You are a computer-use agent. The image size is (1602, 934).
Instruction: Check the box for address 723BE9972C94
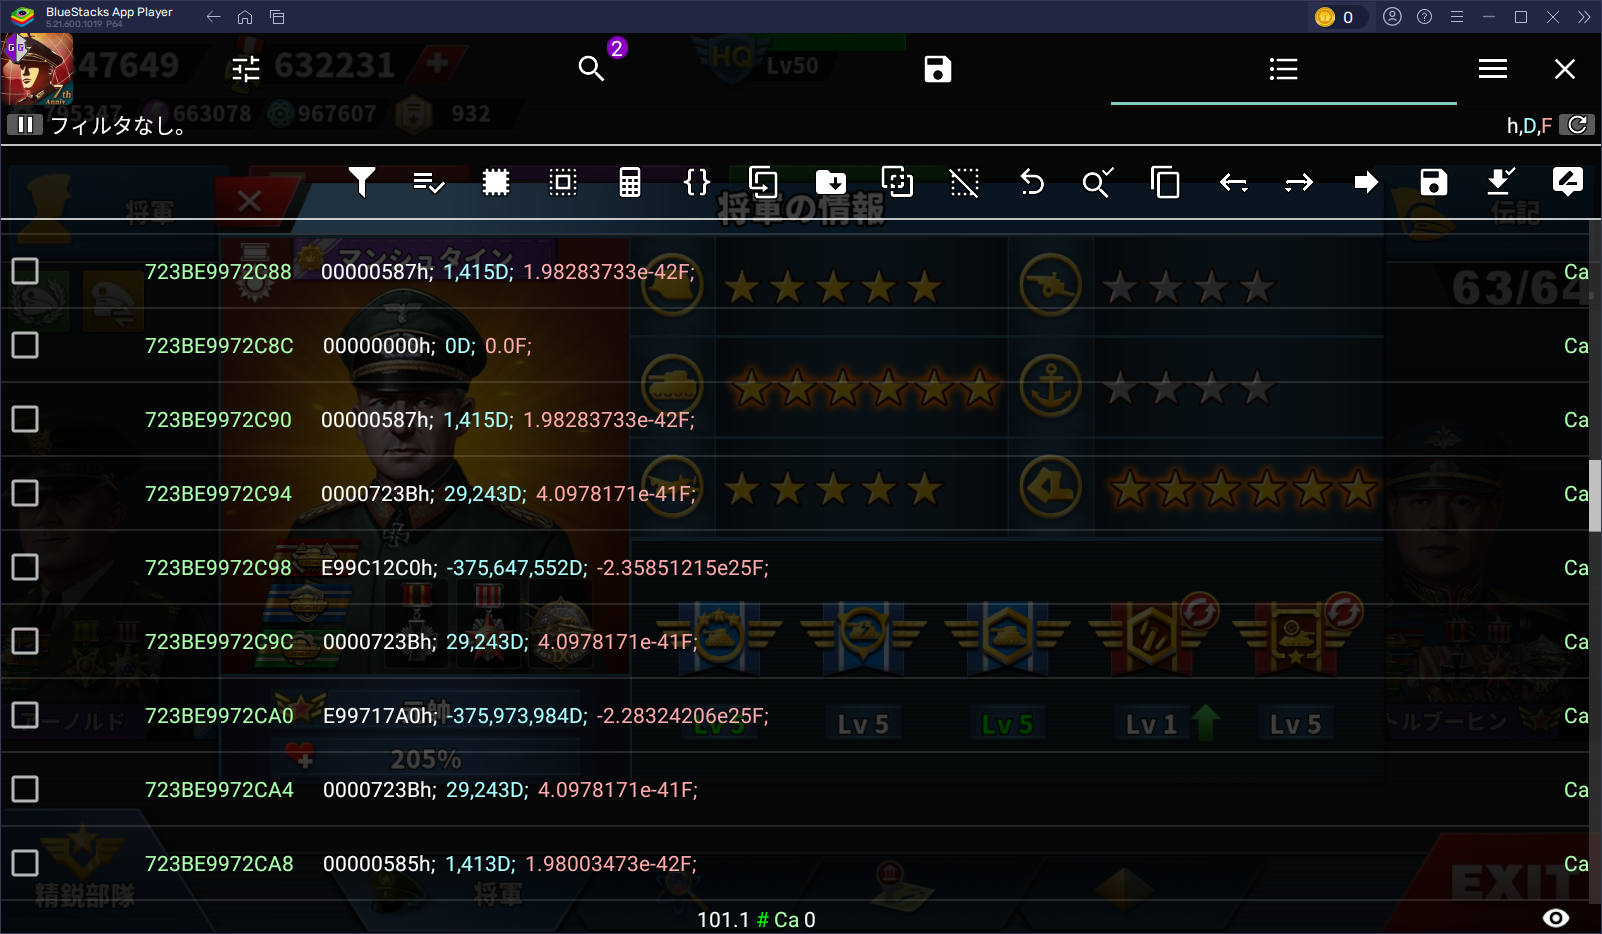(25, 493)
